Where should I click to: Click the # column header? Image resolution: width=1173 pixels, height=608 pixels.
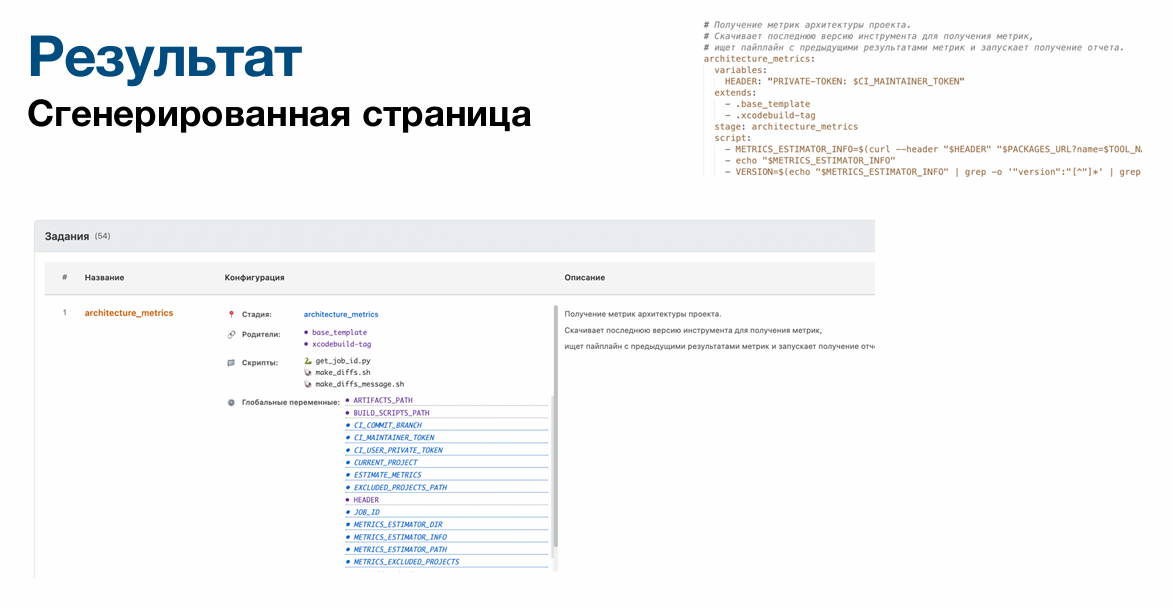click(64, 277)
